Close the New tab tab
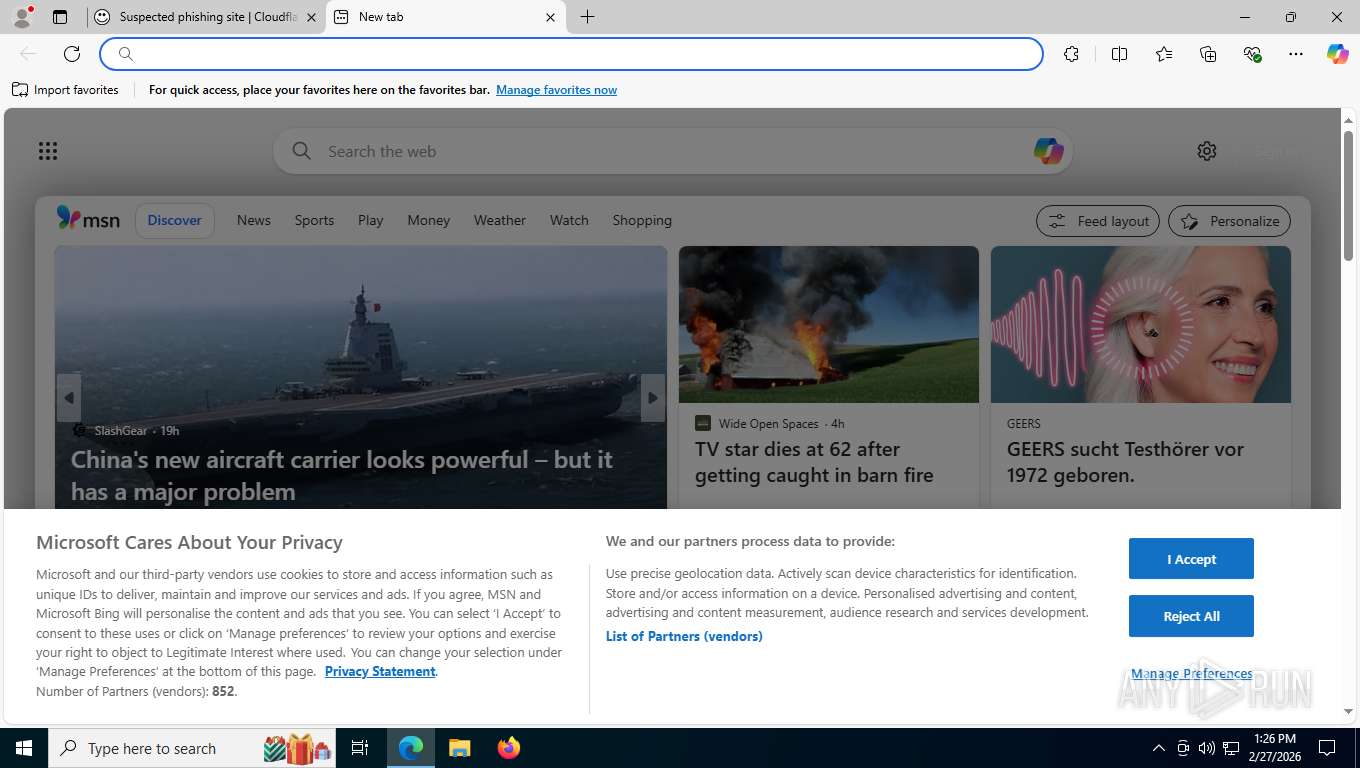Screen dimensions: 1360x768 coord(550,17)
